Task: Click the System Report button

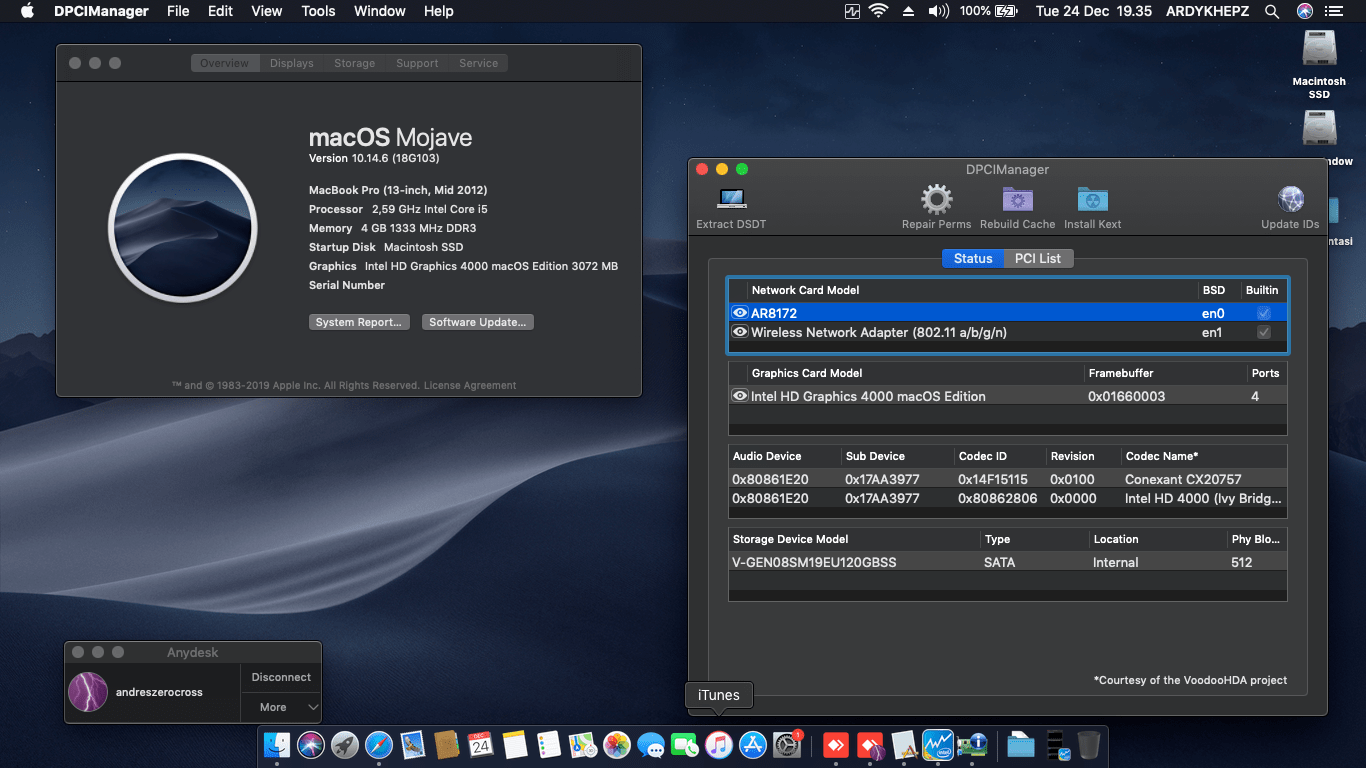Action: click(359, 321)
